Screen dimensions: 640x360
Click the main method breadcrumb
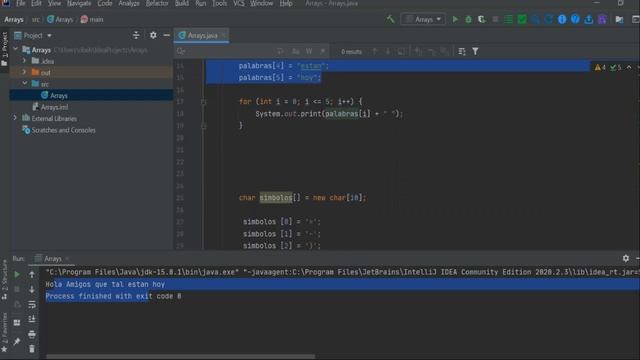tap(92, 19)
